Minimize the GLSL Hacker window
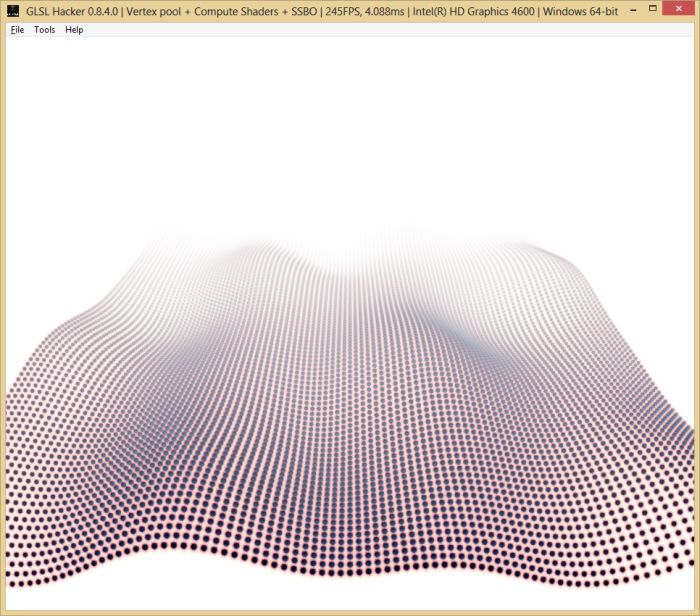This screenshot has width=700, height=616. (x=633, y=9)
